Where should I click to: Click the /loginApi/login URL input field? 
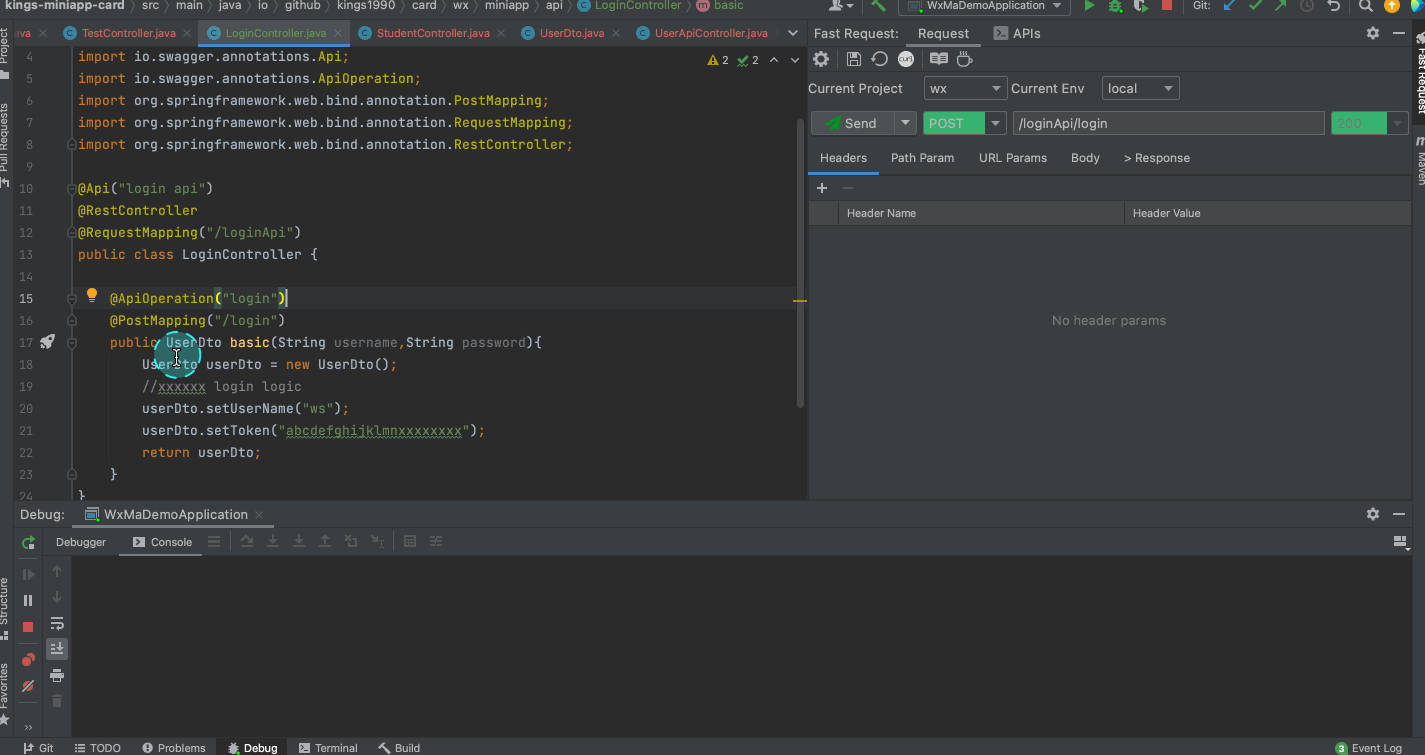pos(1167,124)
